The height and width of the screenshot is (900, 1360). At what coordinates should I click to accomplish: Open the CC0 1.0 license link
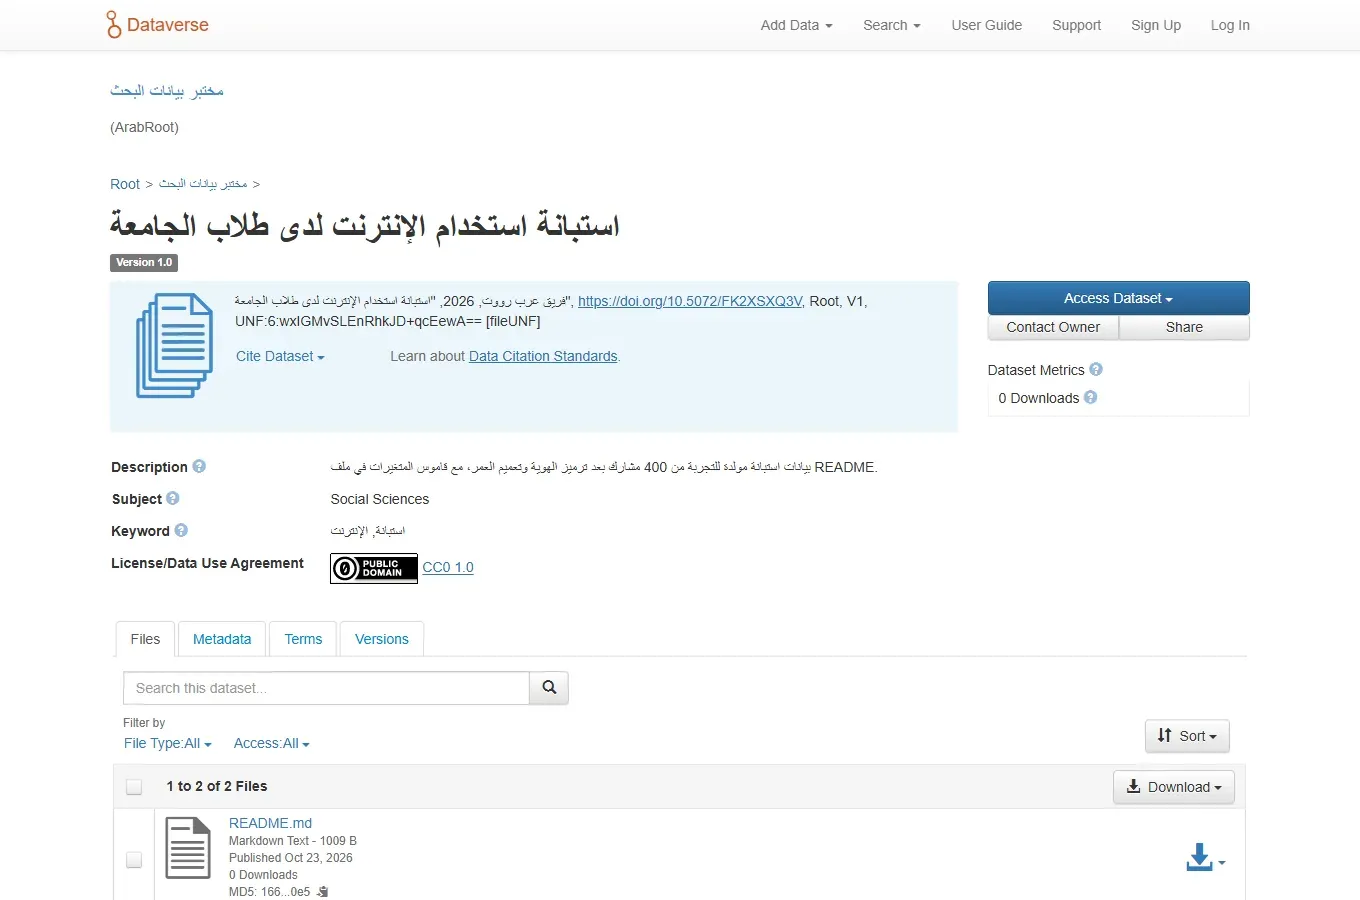[x=448, y=567]
